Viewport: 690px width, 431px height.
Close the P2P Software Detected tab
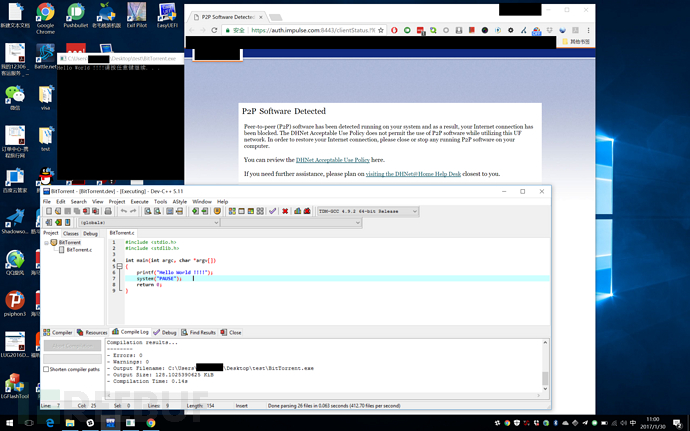(261, 17)
